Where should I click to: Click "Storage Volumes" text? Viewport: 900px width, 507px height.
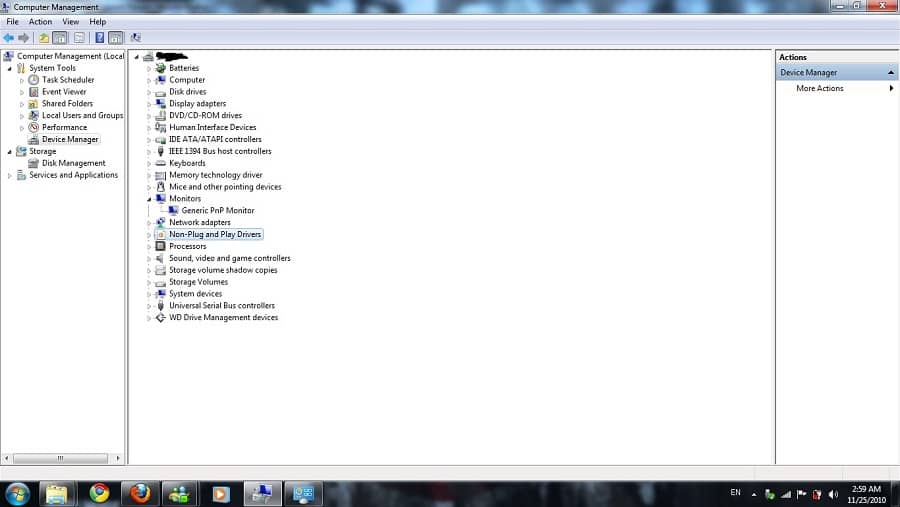198,282
